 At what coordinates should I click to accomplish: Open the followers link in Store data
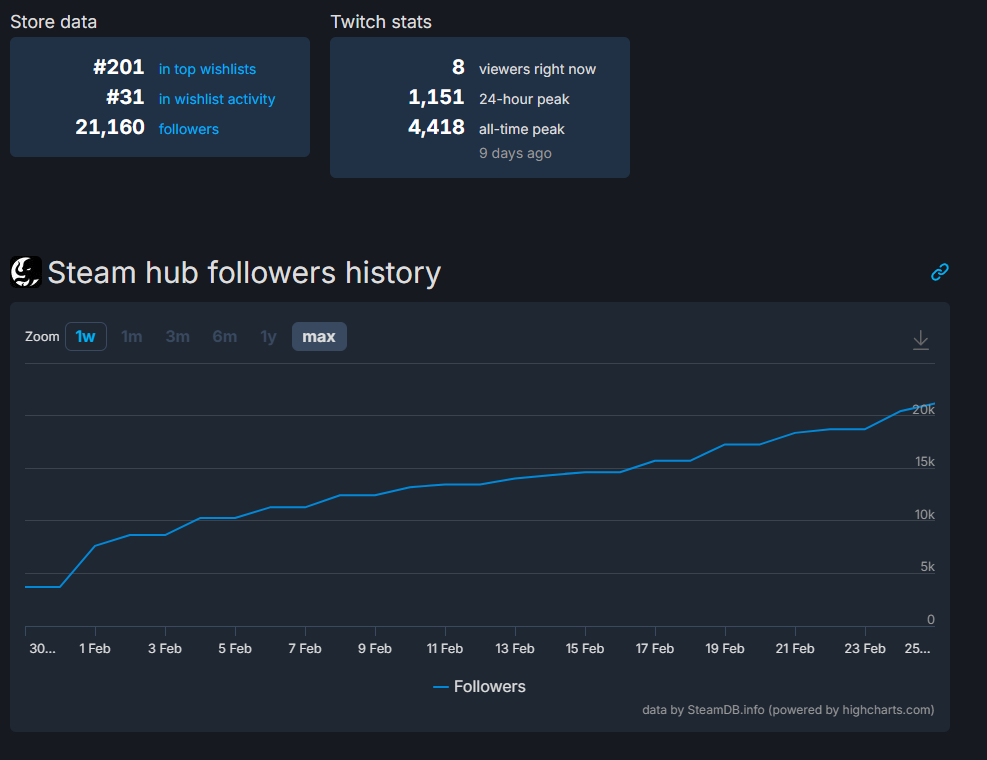tap(189, 129)
